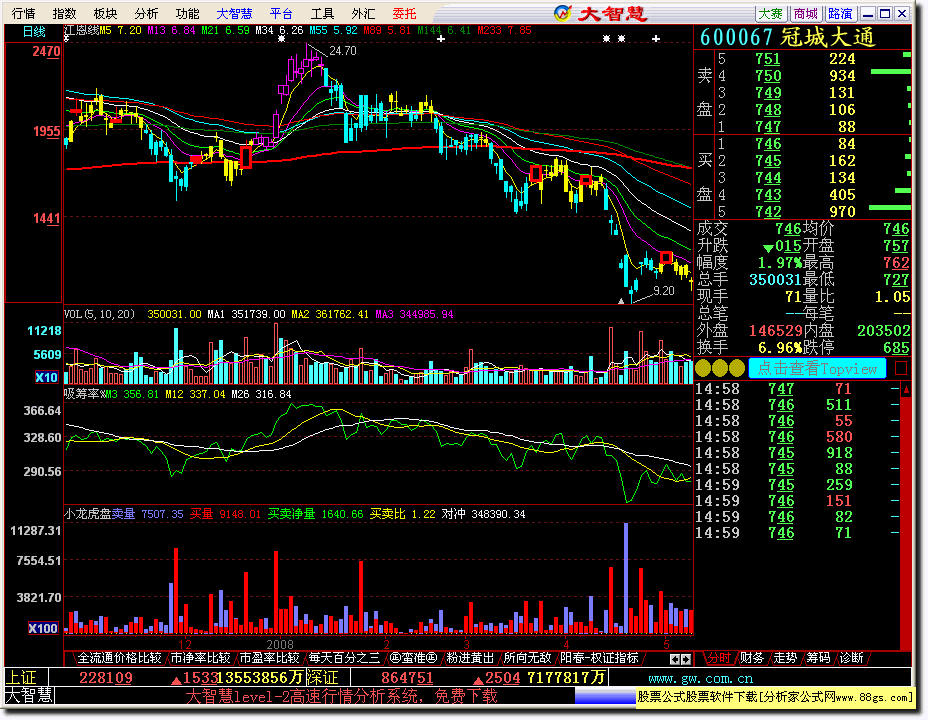Viewport: 928px width, 720px height.
Task: Select the 粉进黄出 indicator tab
Action: 470,657
